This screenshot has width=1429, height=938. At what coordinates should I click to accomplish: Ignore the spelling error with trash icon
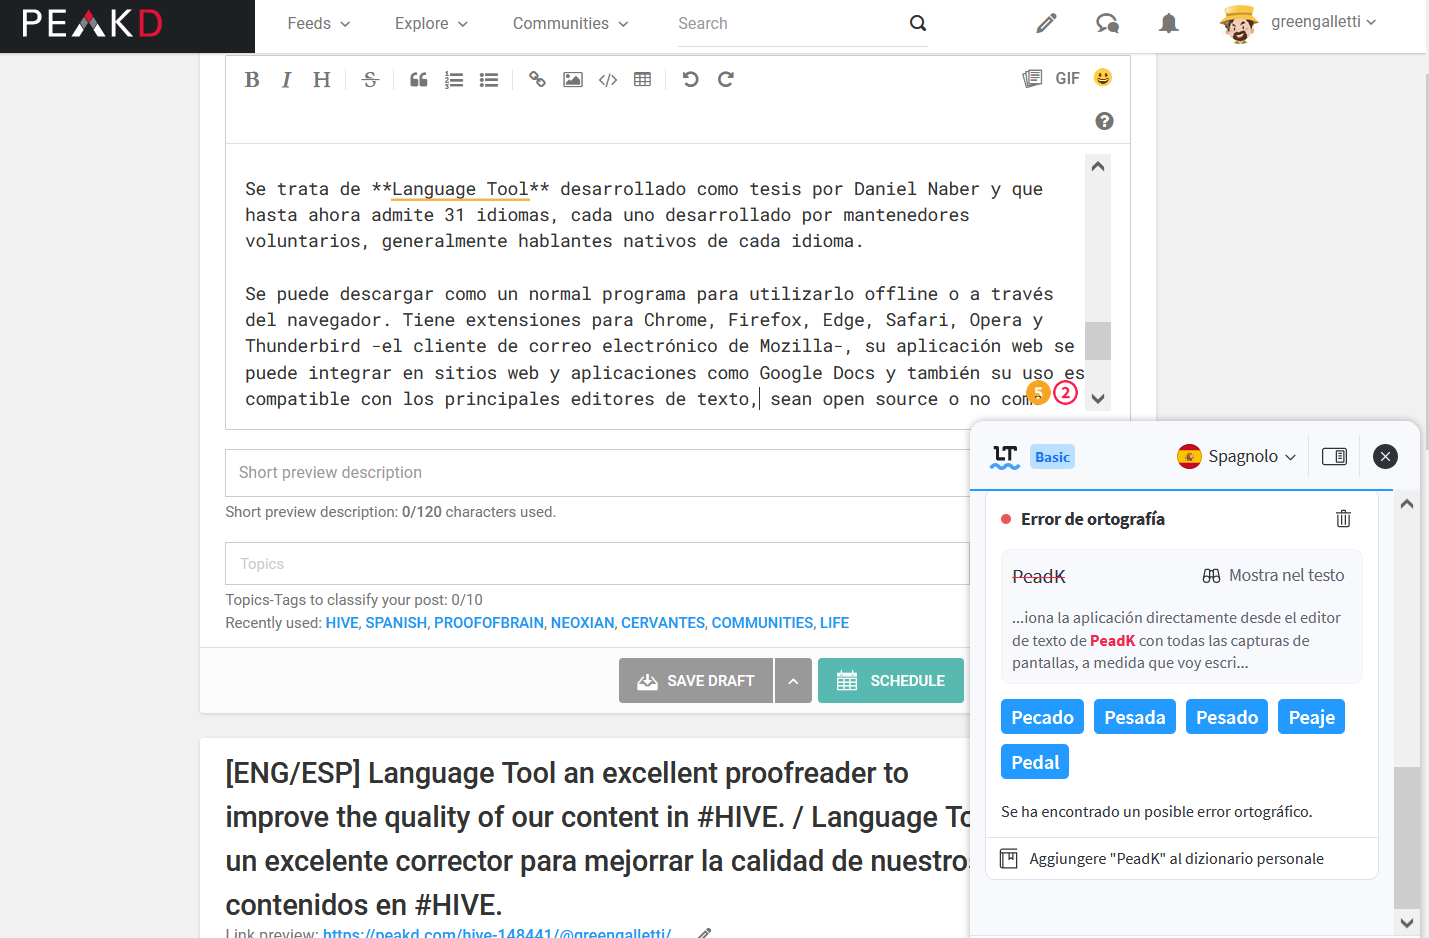click(x=1343, y=519)
